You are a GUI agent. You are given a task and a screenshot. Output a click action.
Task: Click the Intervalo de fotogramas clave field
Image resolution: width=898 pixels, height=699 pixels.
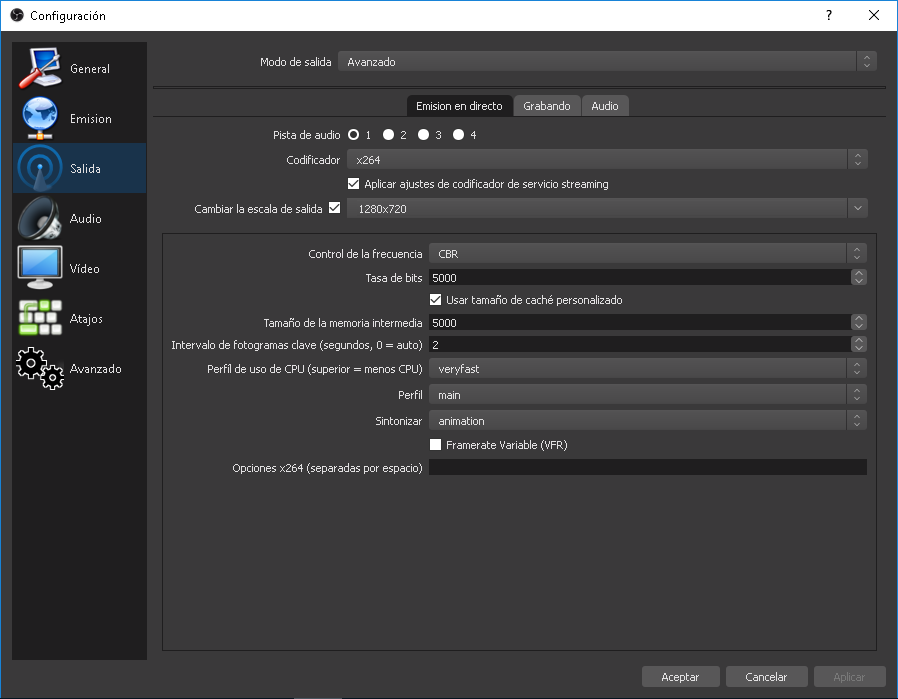(x=640, y=344)
